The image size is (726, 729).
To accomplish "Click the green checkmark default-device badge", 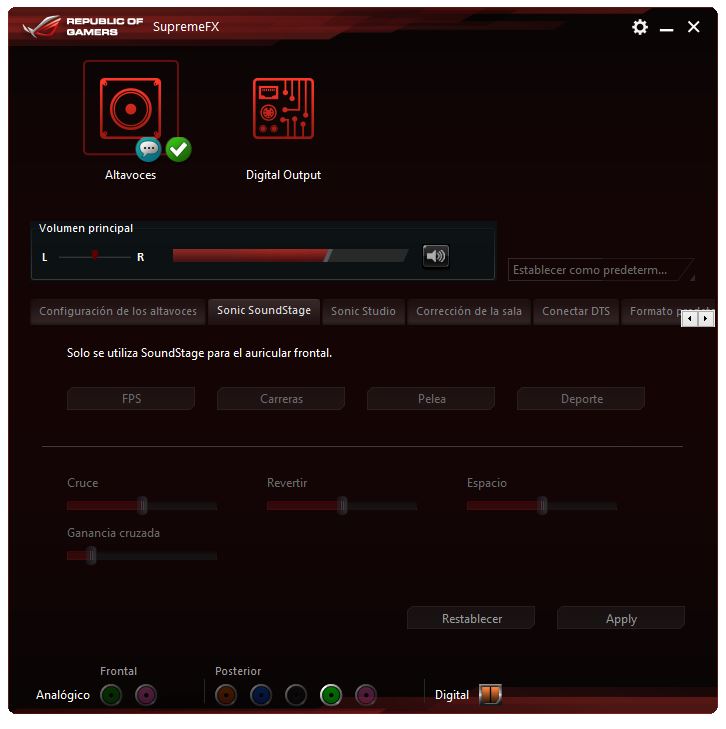I will click(178, 150).
